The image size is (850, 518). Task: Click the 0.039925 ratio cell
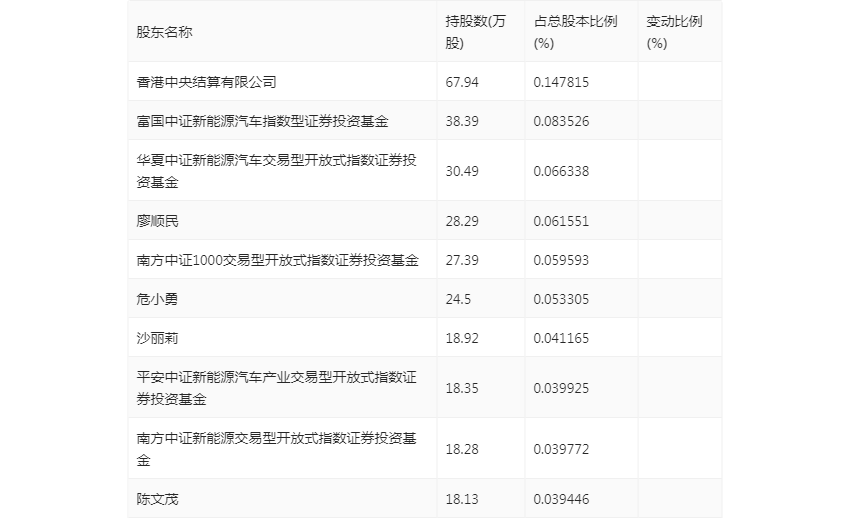(561, 388)
